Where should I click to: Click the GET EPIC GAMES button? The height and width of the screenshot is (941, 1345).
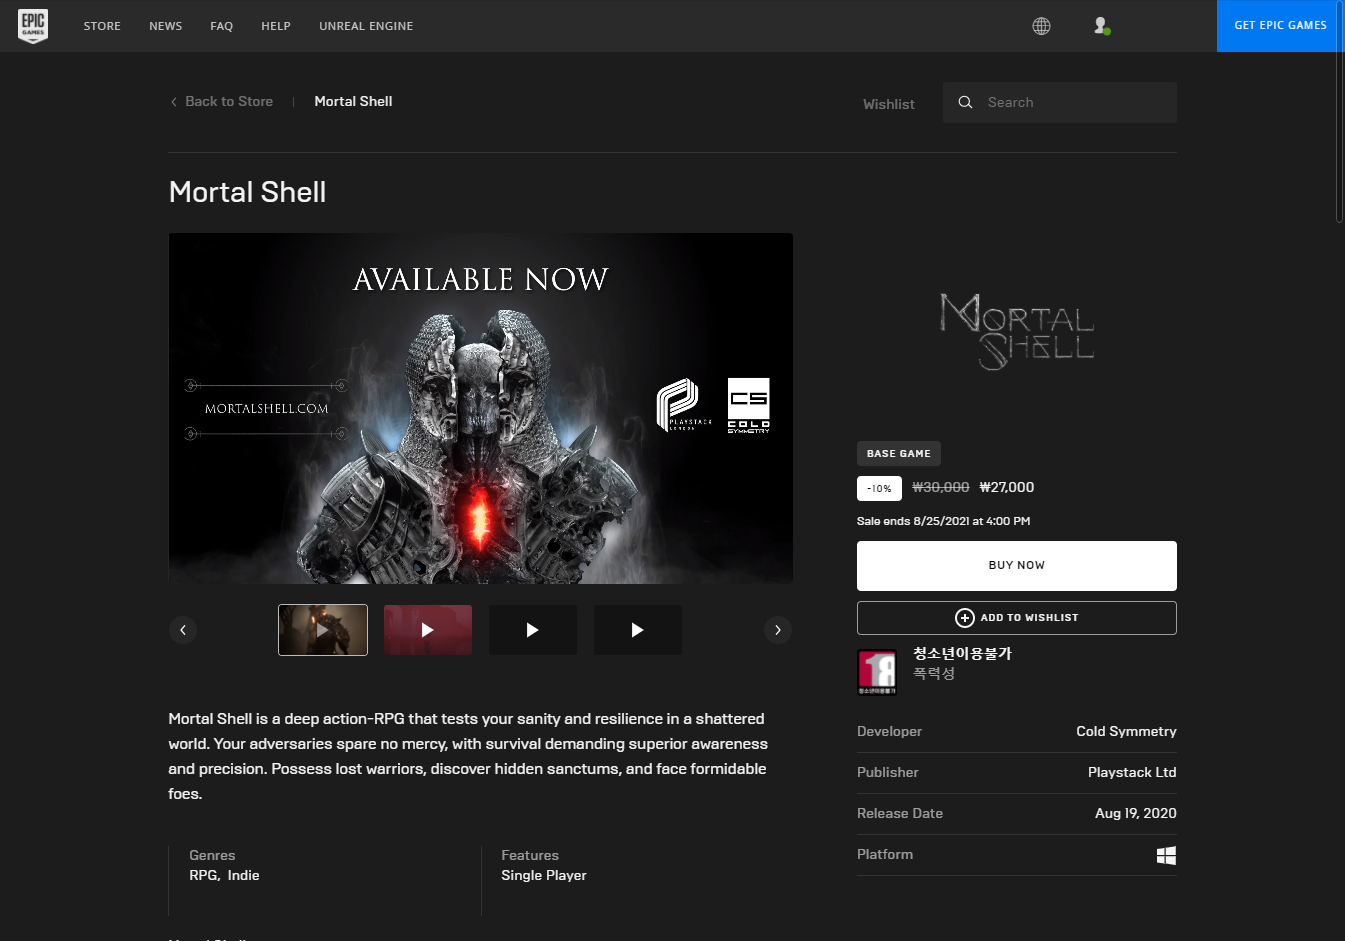tap(1280, 26)
